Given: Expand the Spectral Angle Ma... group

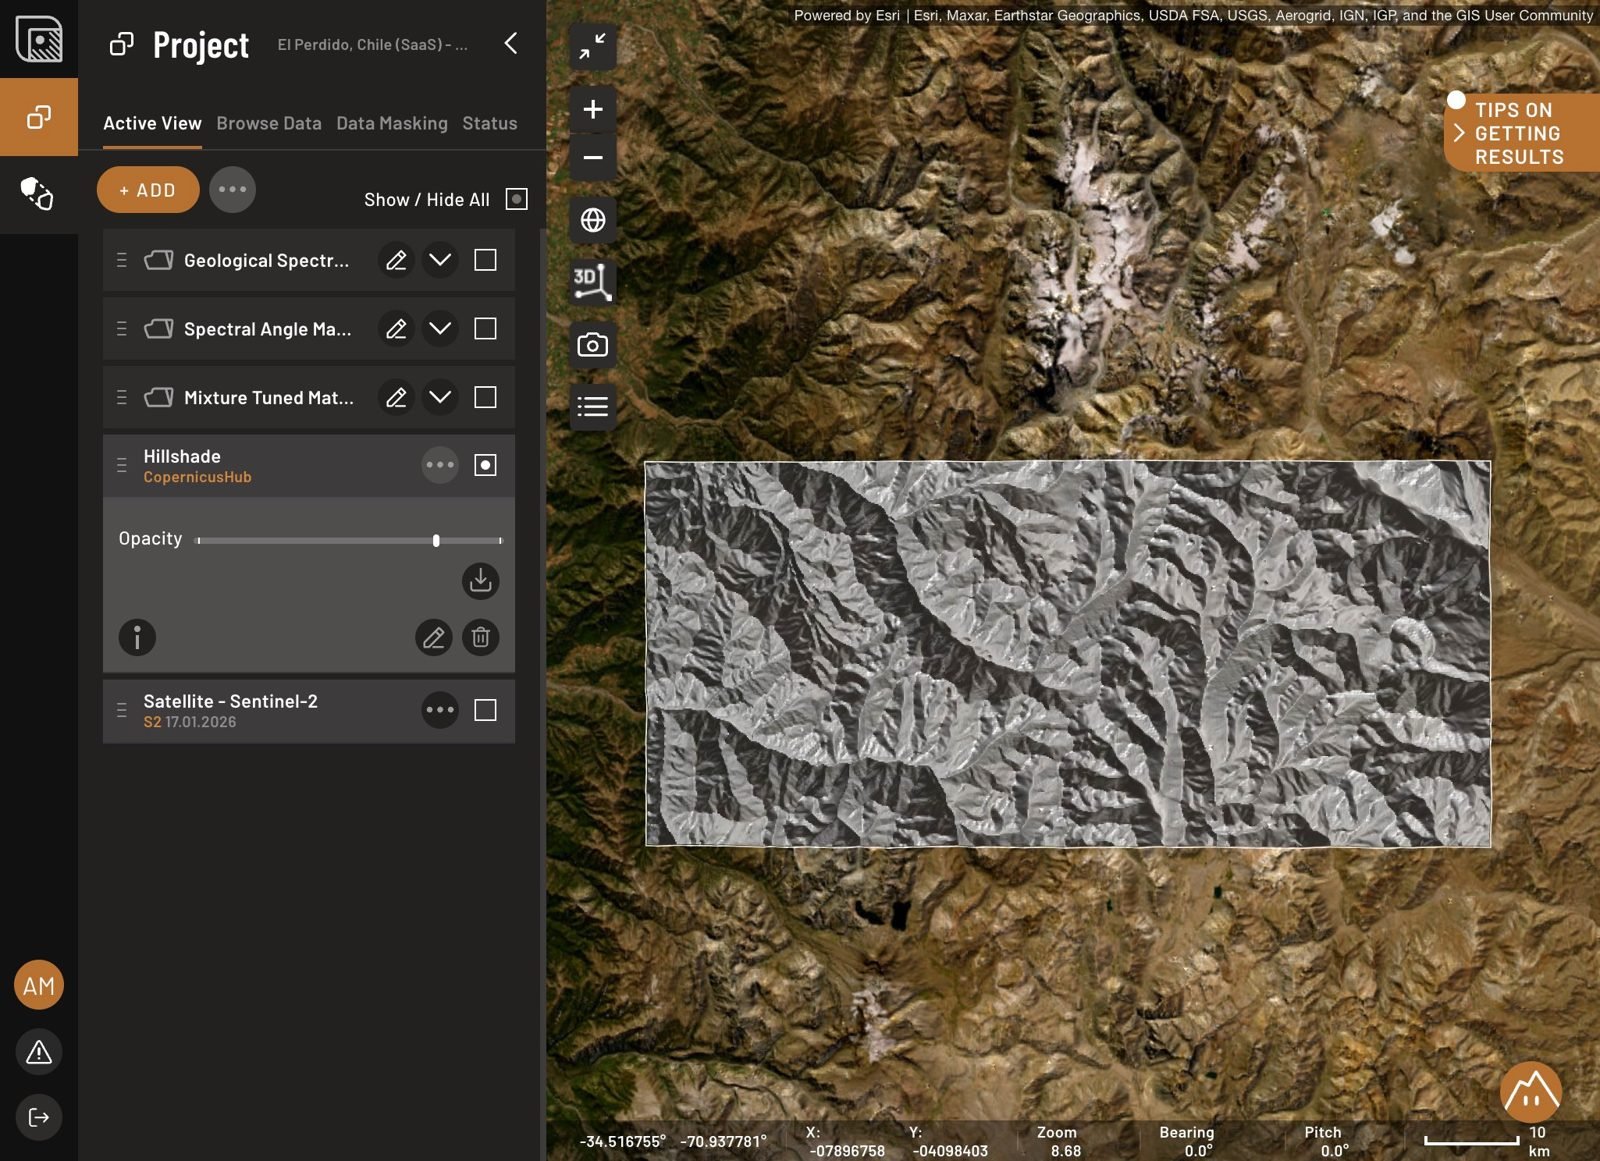Looking at the screenshot, I should coord(440,329).
